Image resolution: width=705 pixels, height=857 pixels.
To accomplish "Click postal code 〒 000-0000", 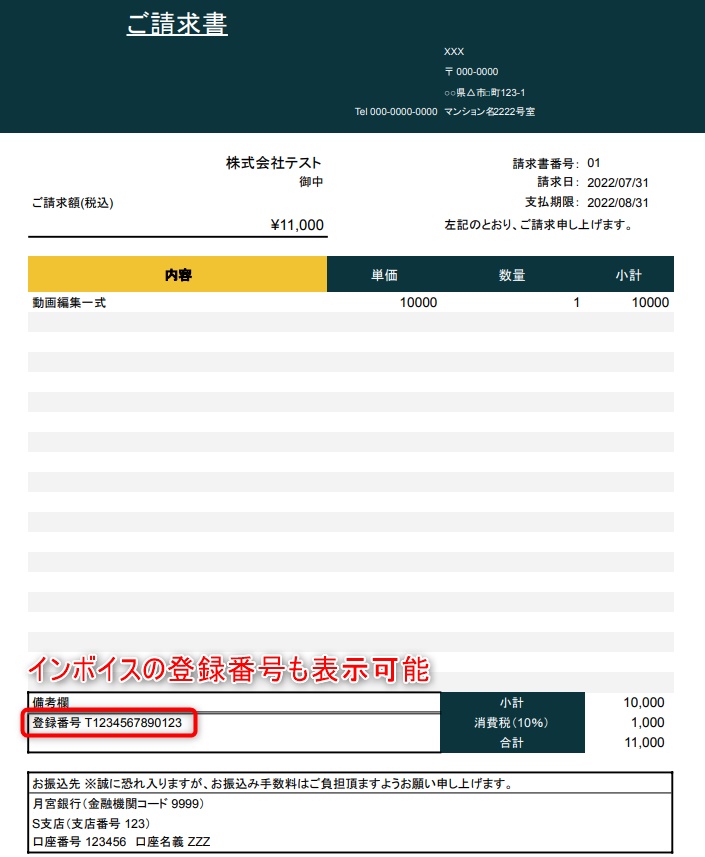I will pyautogui.click(x=471, y=72).
